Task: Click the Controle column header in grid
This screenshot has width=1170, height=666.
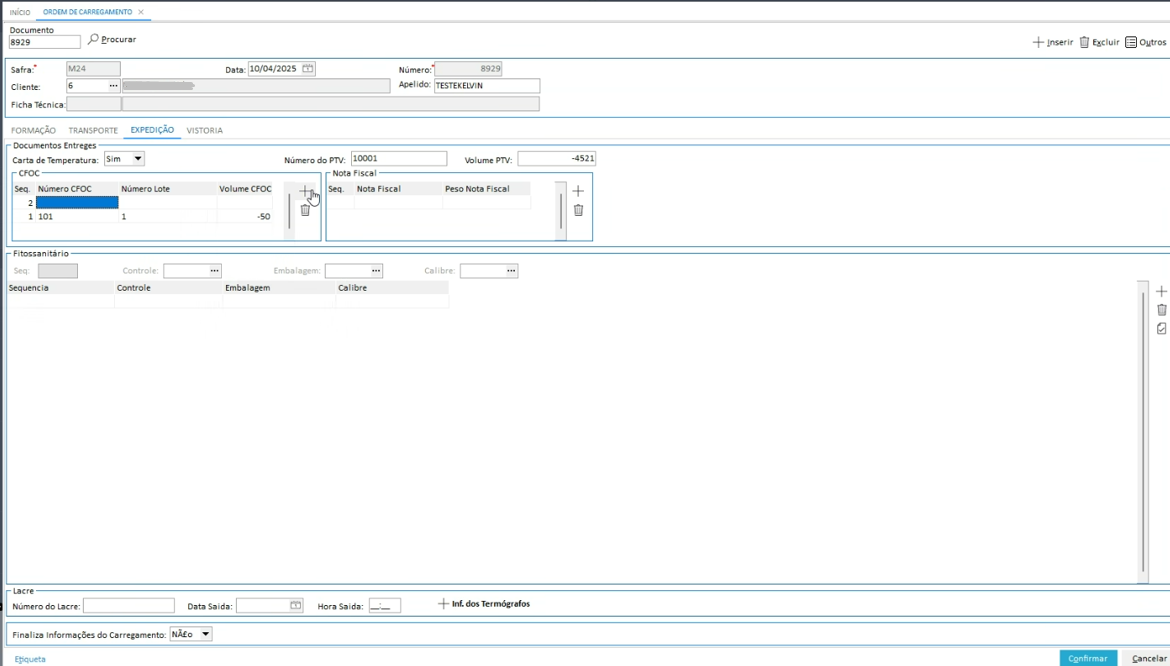Action: (x=169, y=288)
